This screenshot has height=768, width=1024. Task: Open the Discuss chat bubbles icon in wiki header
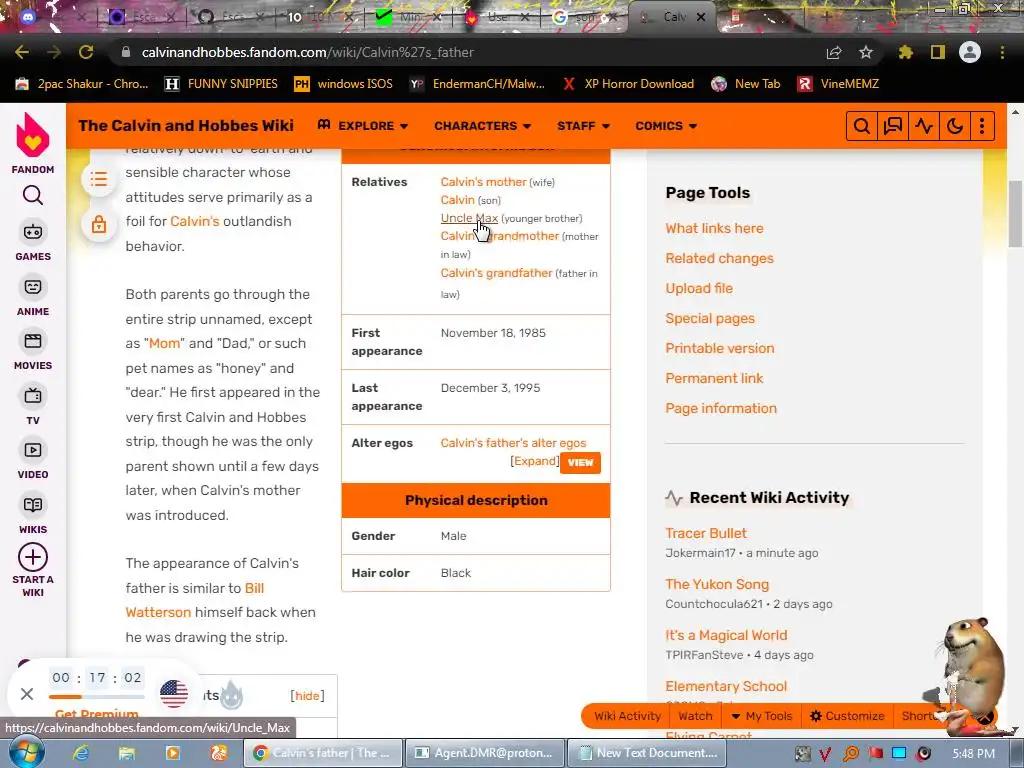(892, 126)
